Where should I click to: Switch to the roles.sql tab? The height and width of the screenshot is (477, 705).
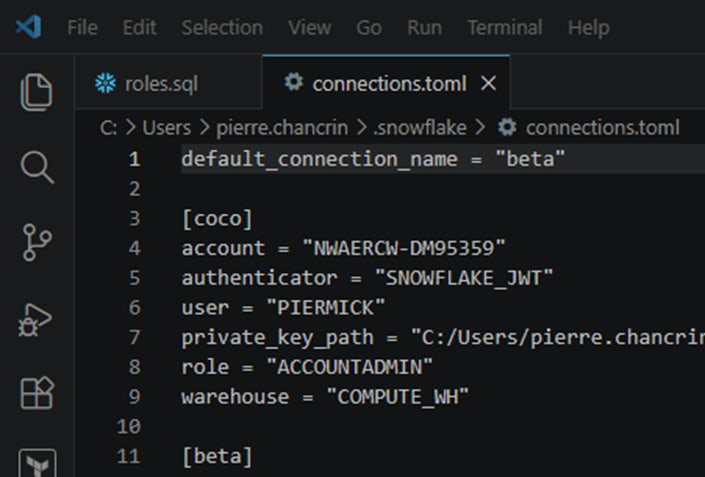(x=160, y=84)
